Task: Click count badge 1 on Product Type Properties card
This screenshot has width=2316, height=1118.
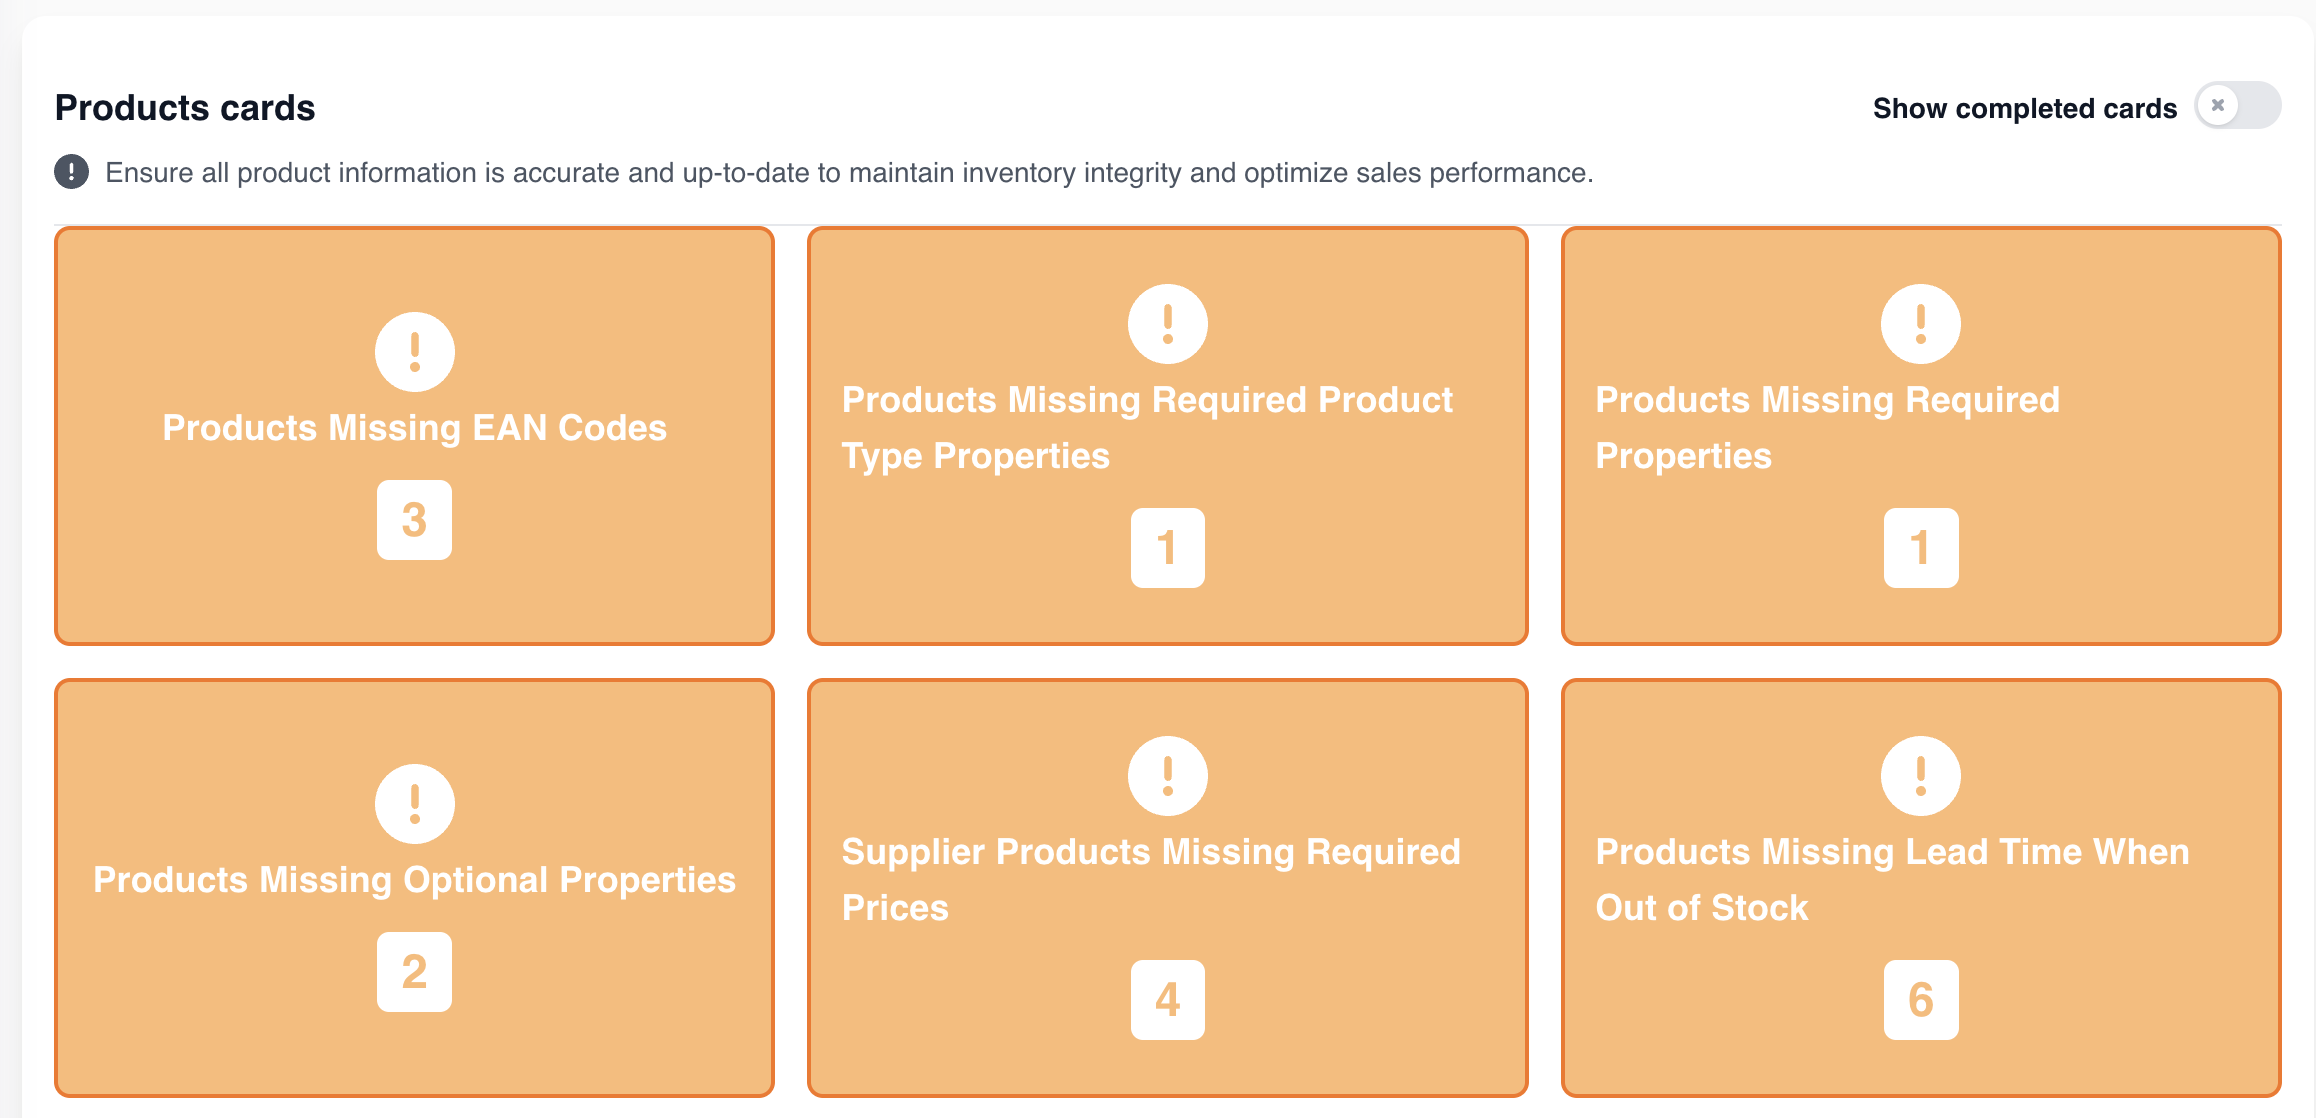Action: click(1168, 548)
